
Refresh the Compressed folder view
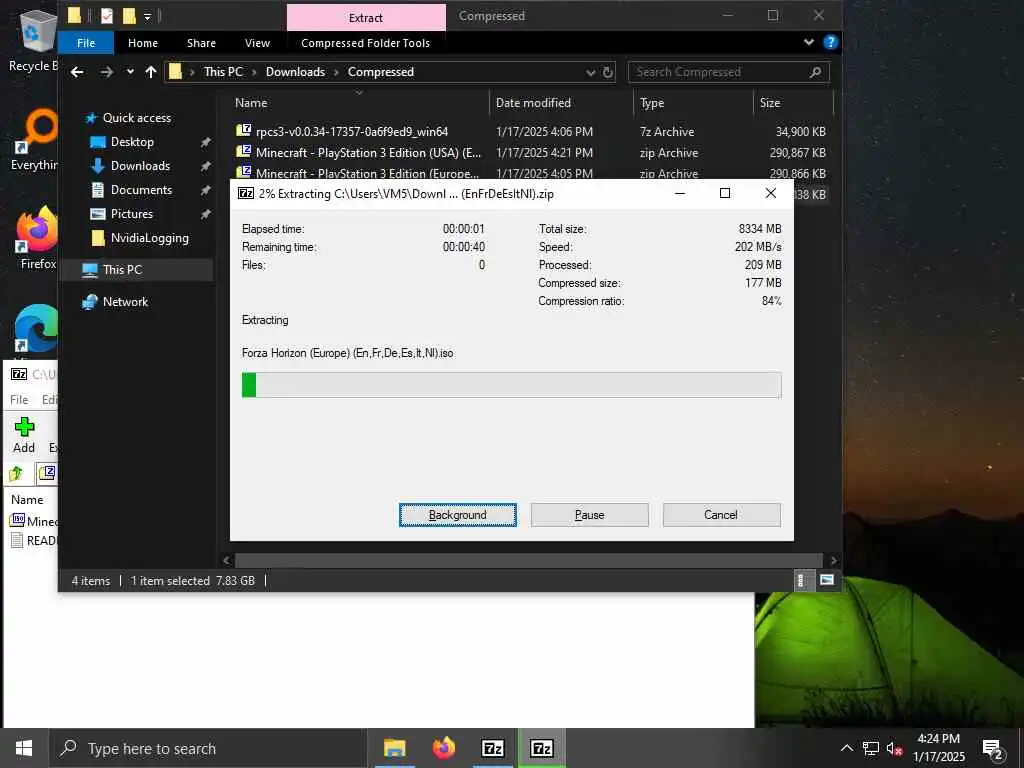pos(608,72)
